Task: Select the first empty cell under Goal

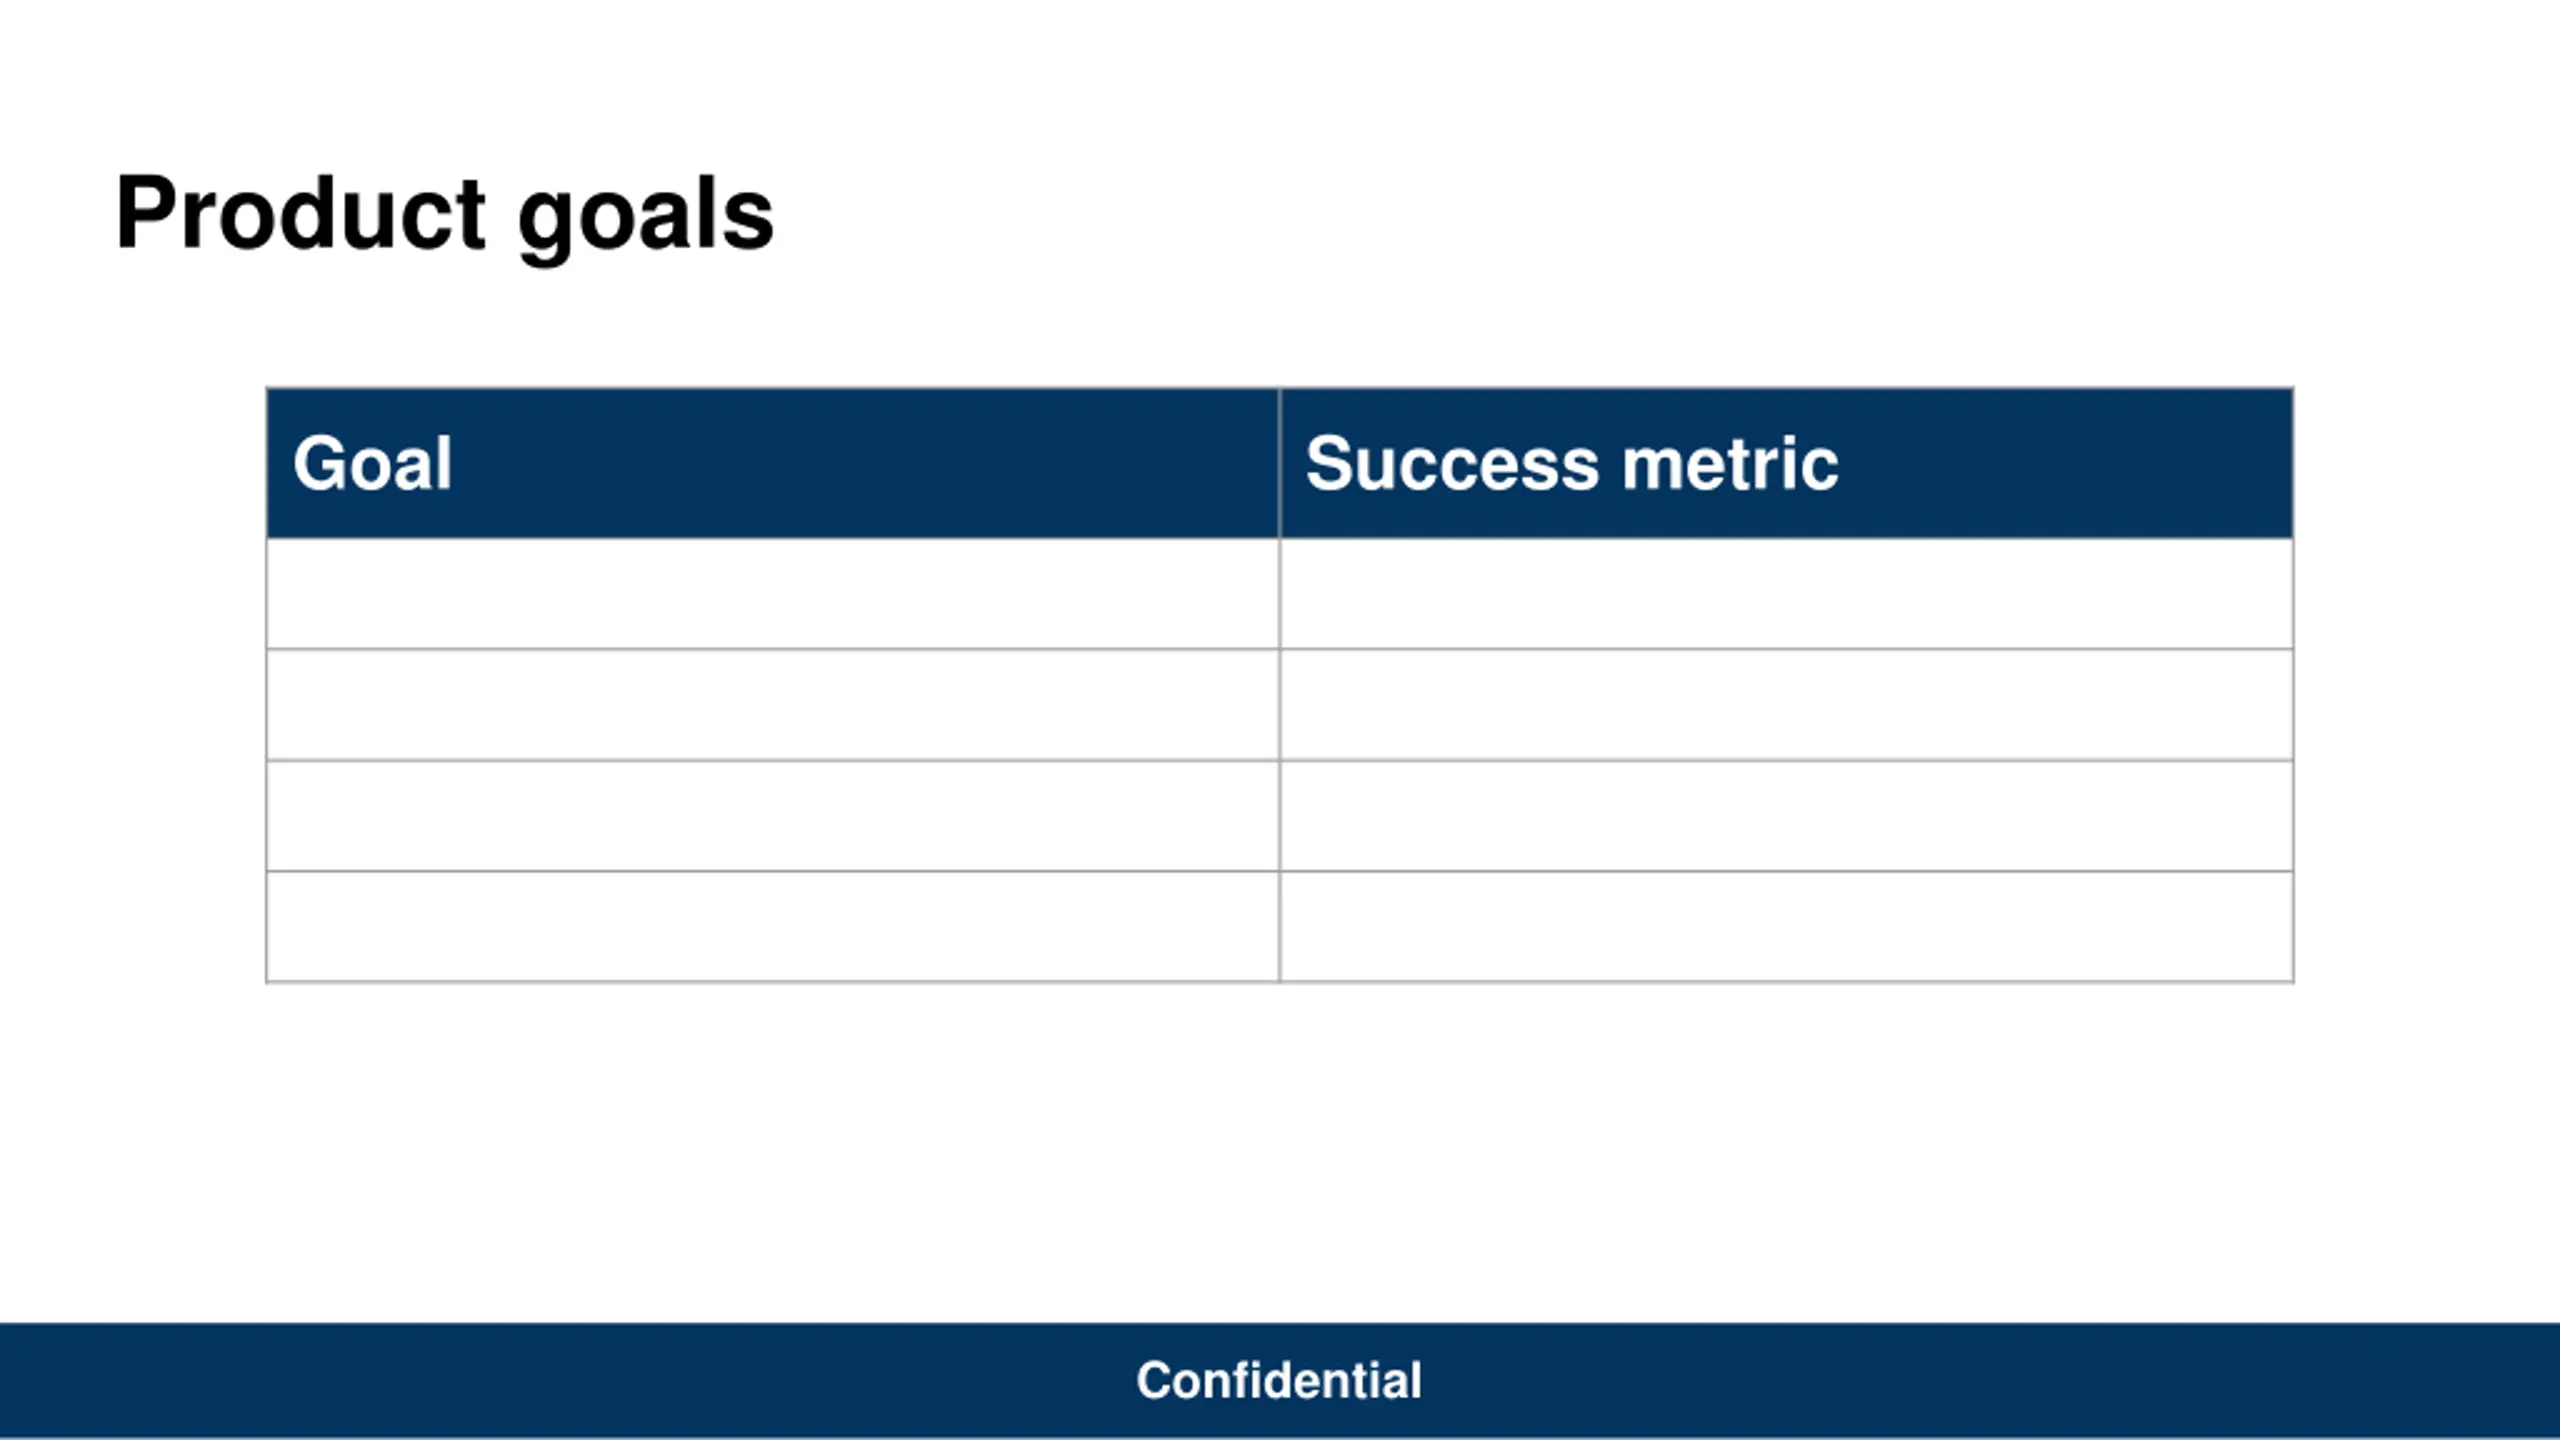Action: coord(772,594)
